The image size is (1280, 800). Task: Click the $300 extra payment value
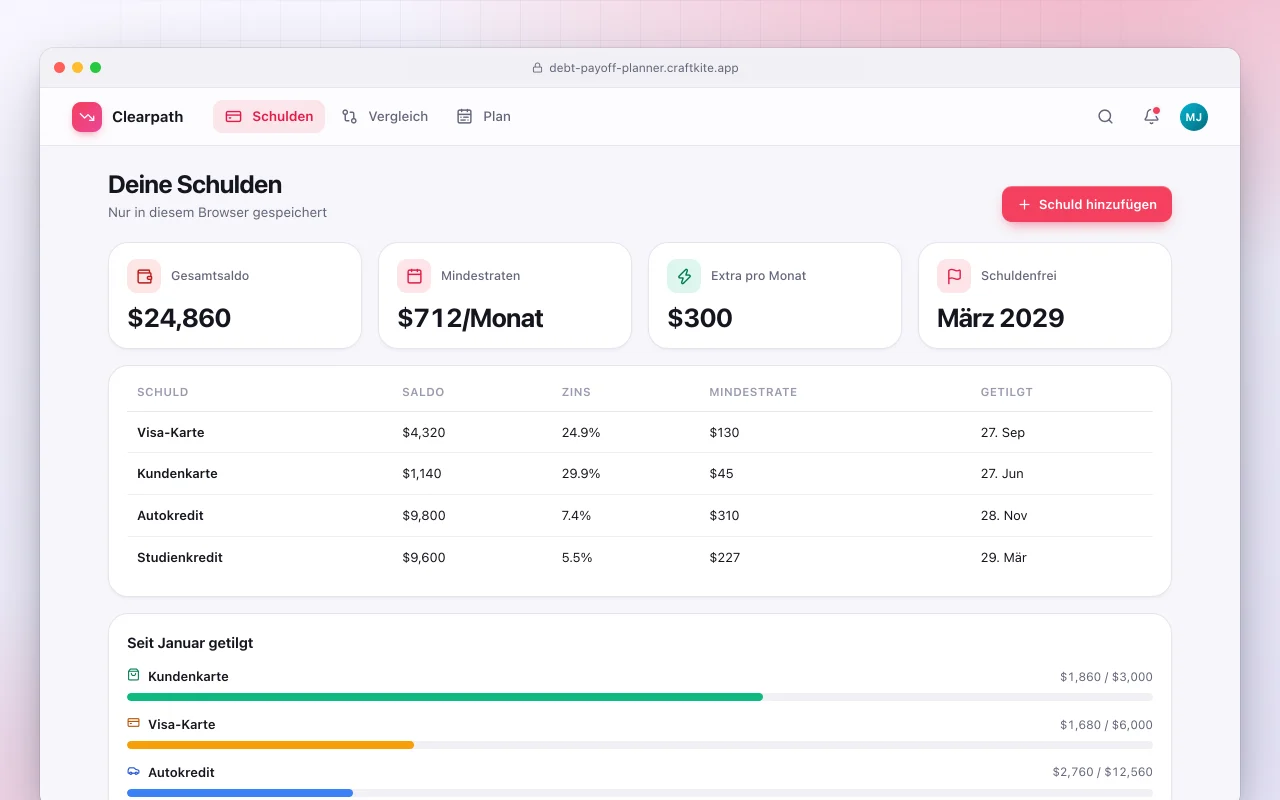[x=700, y=318]
